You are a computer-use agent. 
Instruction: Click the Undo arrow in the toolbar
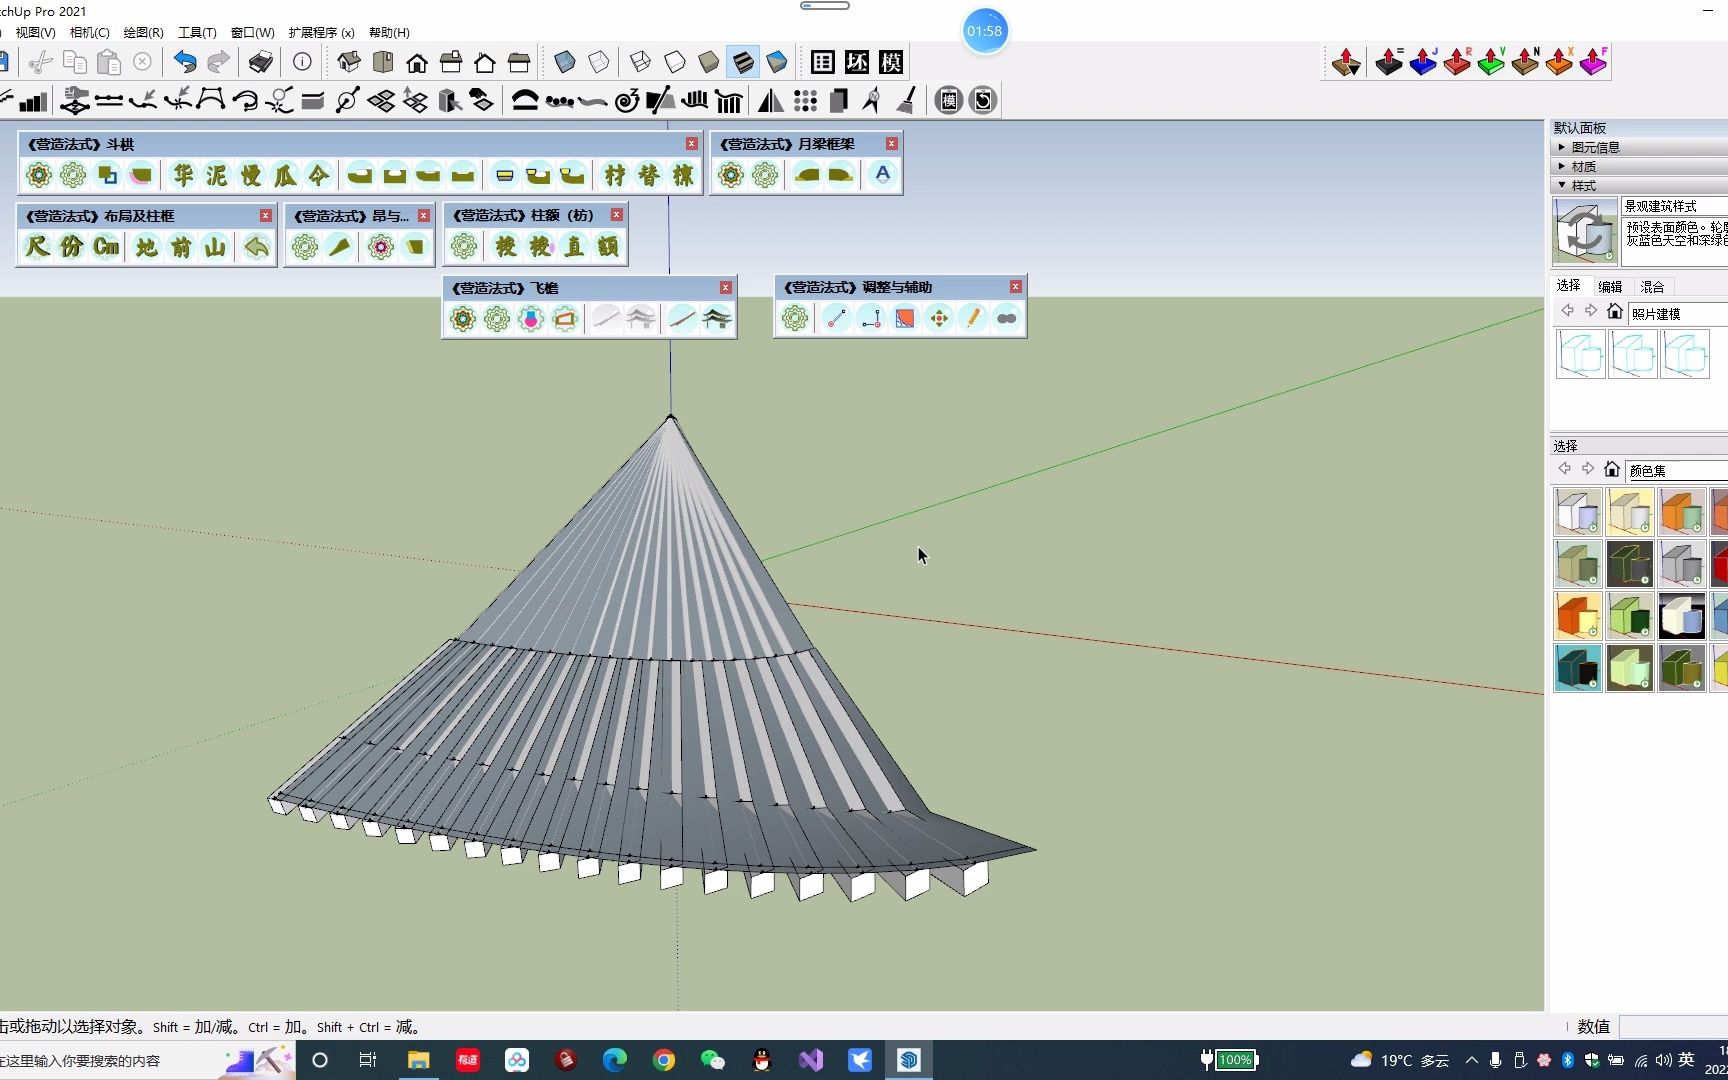pos(185,62)
